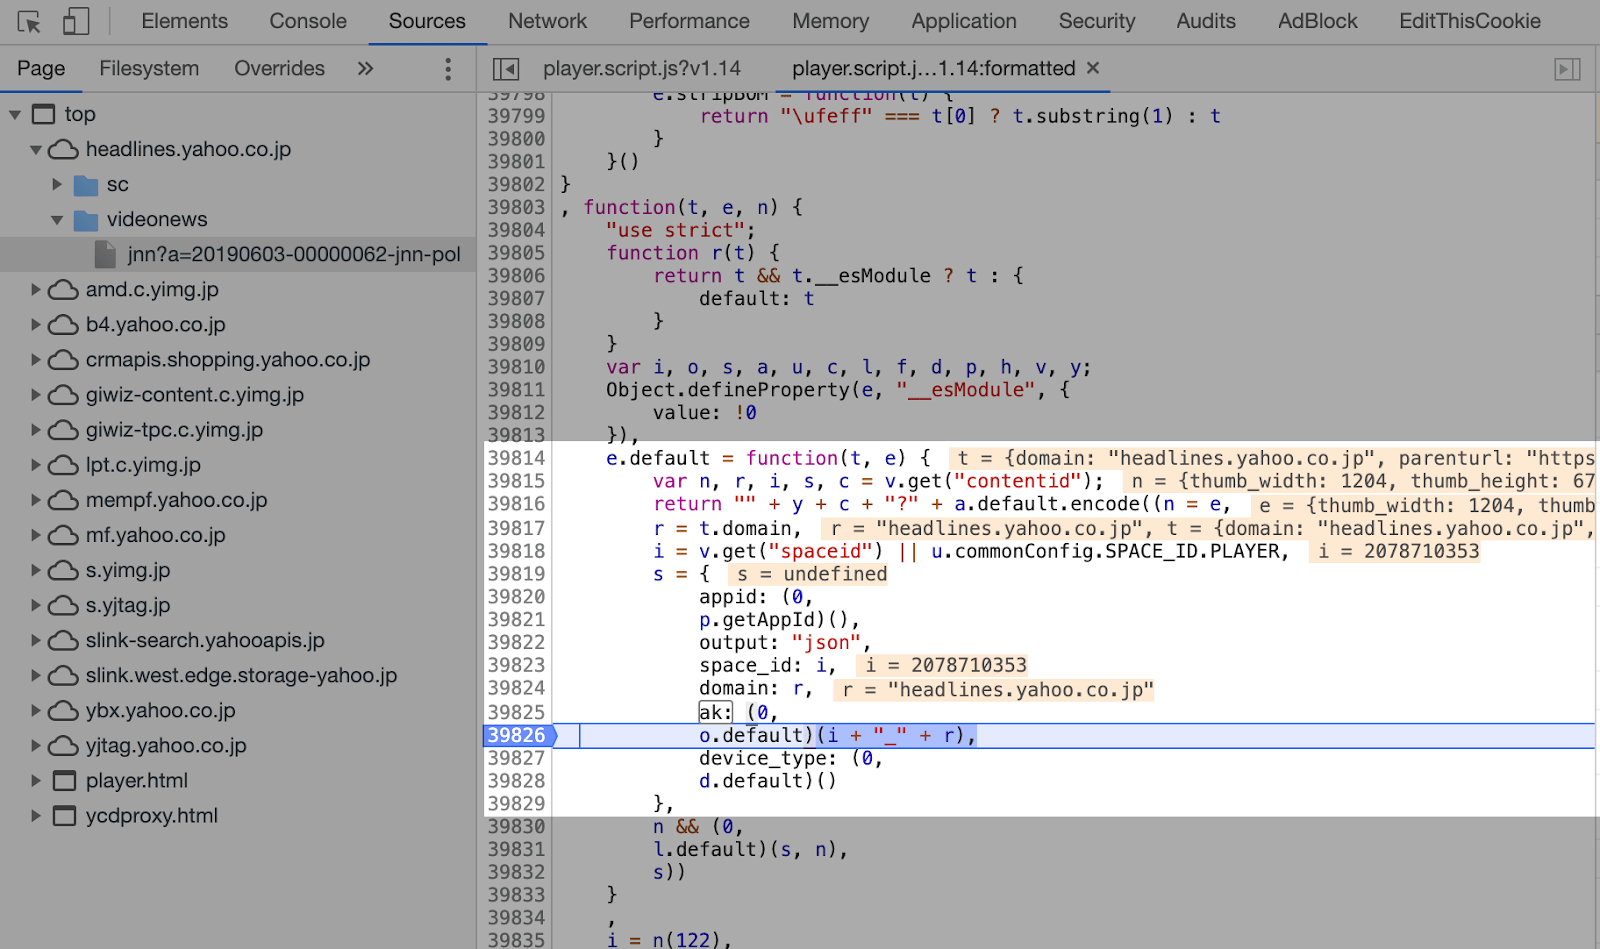Expand crmapis.shopping.yahoo.co.jp domain
The width and height of the screenshot is (1600, 949).
point(36,359)
